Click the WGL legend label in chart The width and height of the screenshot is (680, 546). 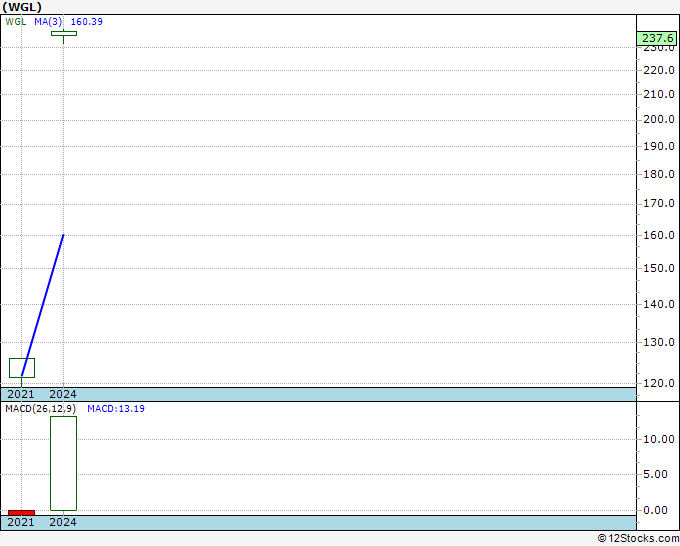[16, 22]
